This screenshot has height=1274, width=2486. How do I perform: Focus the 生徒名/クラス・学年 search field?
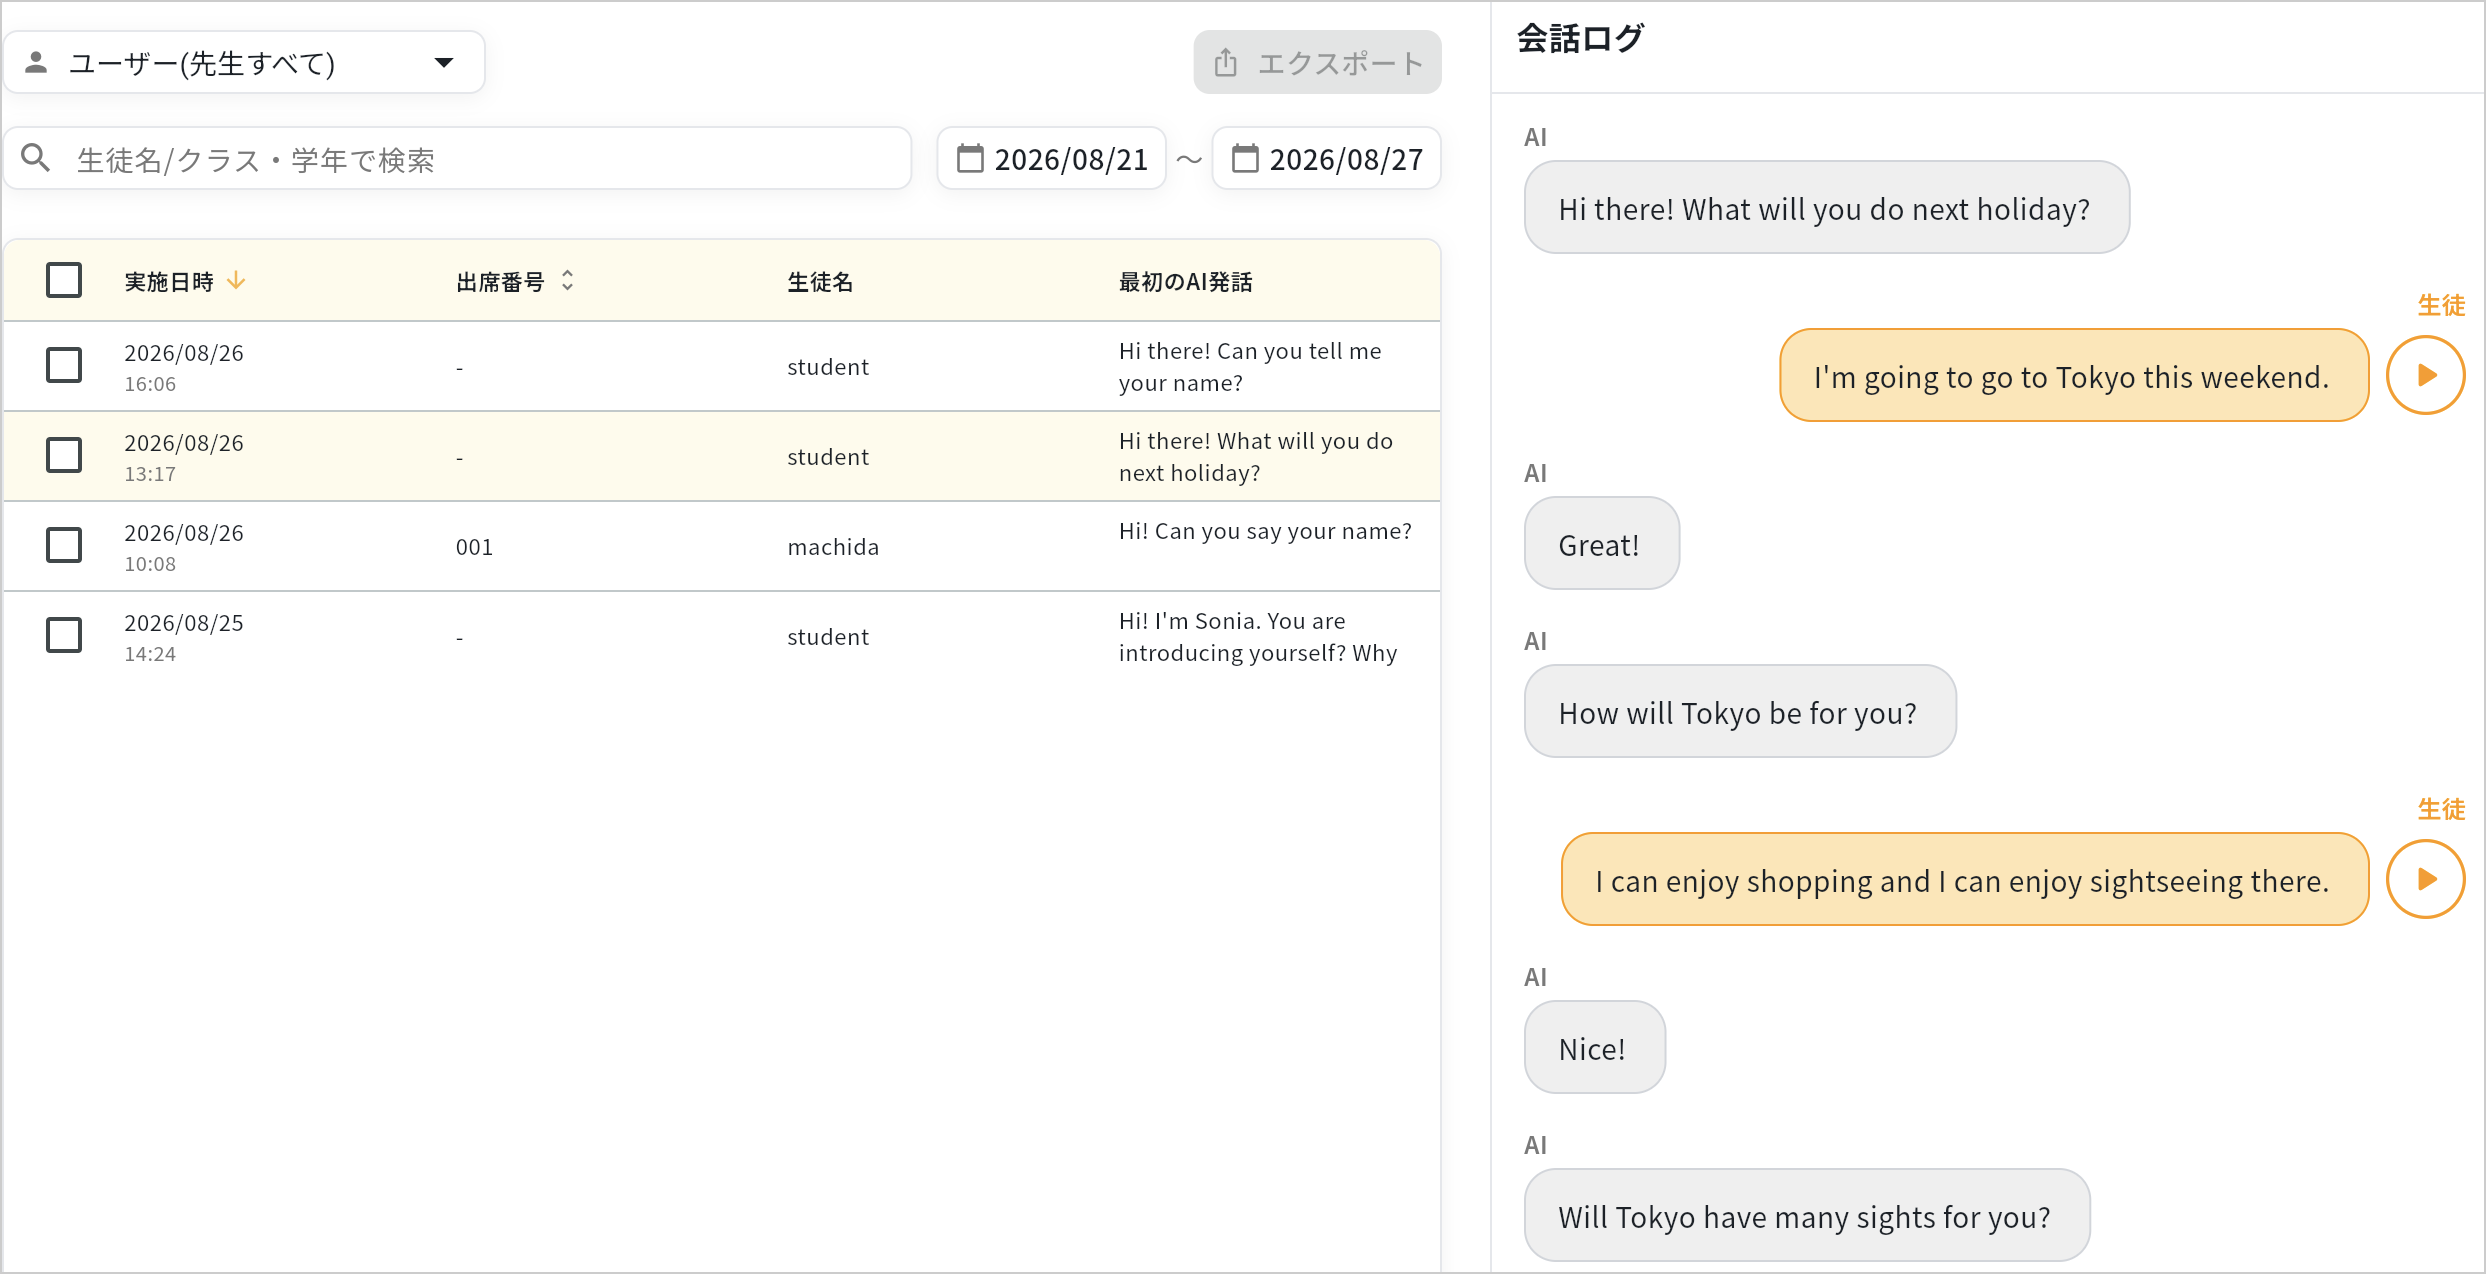[x=458, y=158]
